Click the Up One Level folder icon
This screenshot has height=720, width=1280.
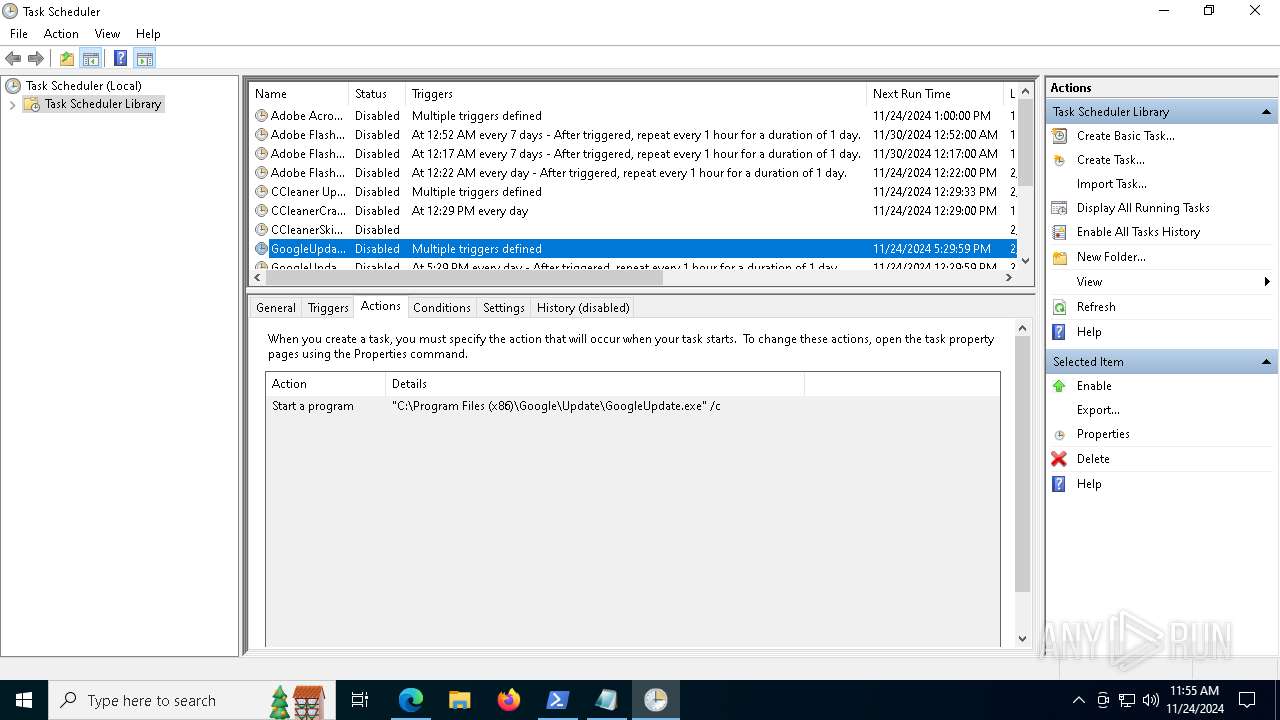[x=67, y=58]
